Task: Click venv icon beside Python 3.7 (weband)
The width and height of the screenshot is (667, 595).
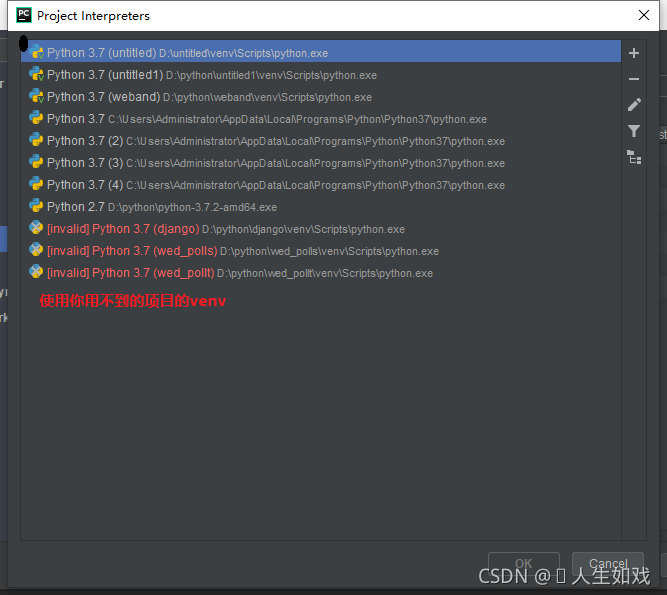Action: click(36, 97)
